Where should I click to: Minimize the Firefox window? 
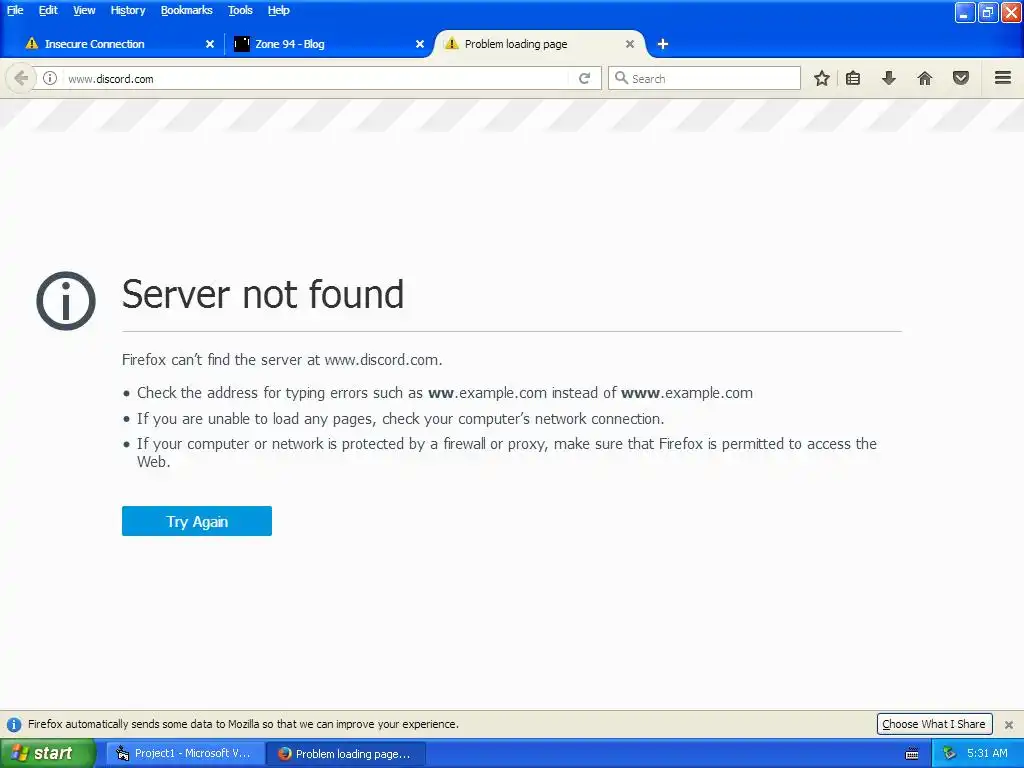[x=965, y=12]
